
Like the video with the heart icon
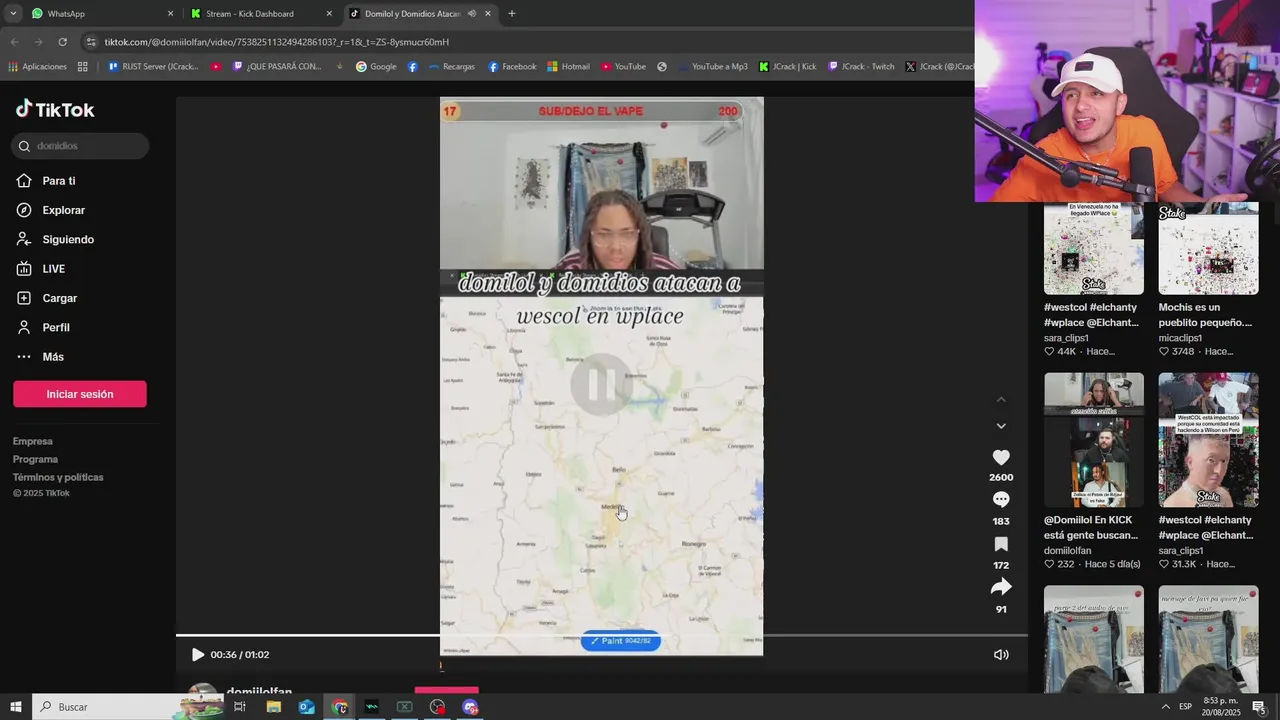click(x=1001, y=458)
